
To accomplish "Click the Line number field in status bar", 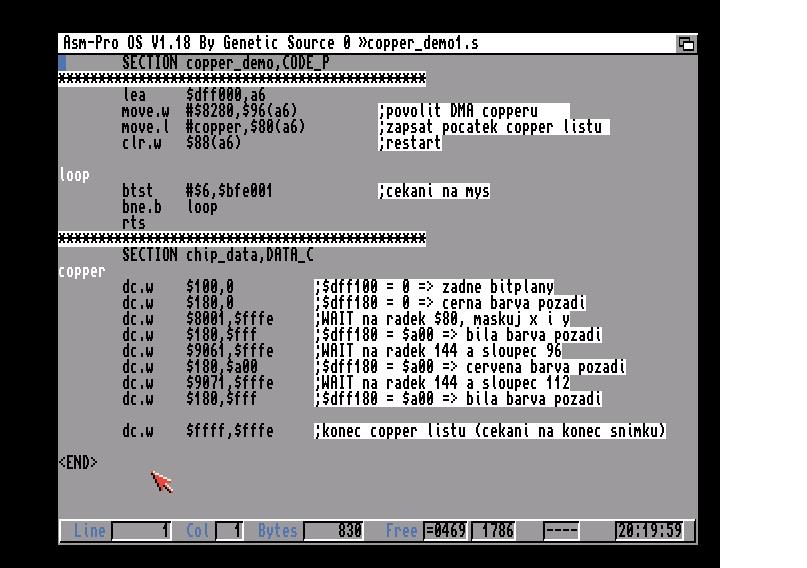I will 141,531.
